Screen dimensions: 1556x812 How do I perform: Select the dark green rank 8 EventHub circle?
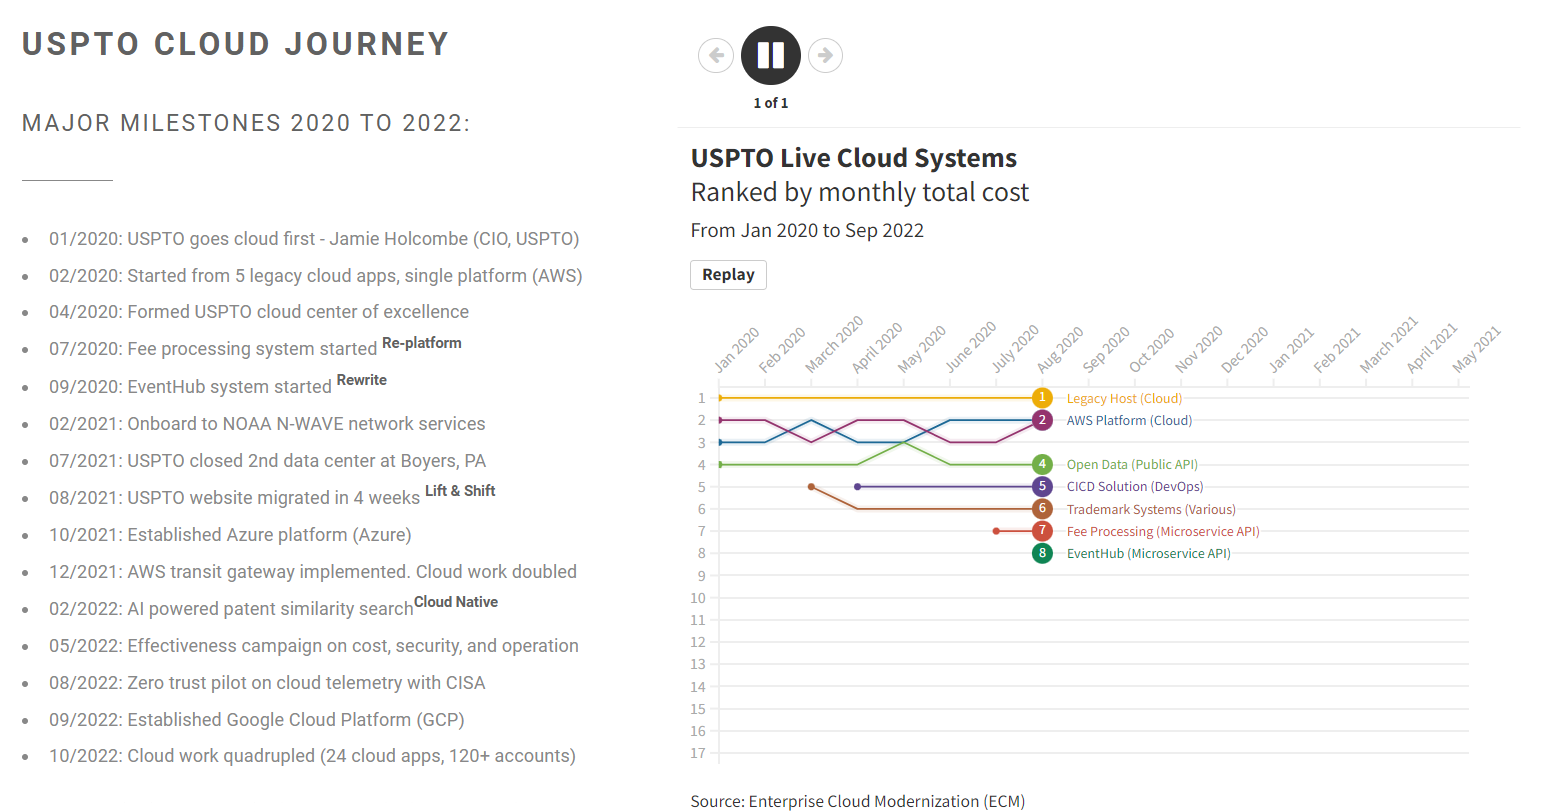point(1042,553)
